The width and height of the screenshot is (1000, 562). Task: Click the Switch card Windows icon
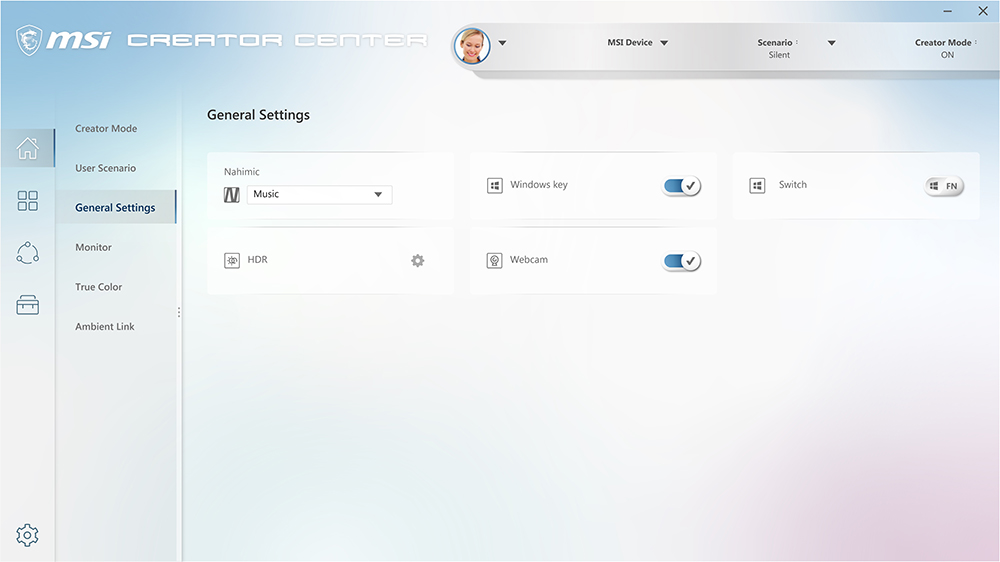(x=757, y=186)
